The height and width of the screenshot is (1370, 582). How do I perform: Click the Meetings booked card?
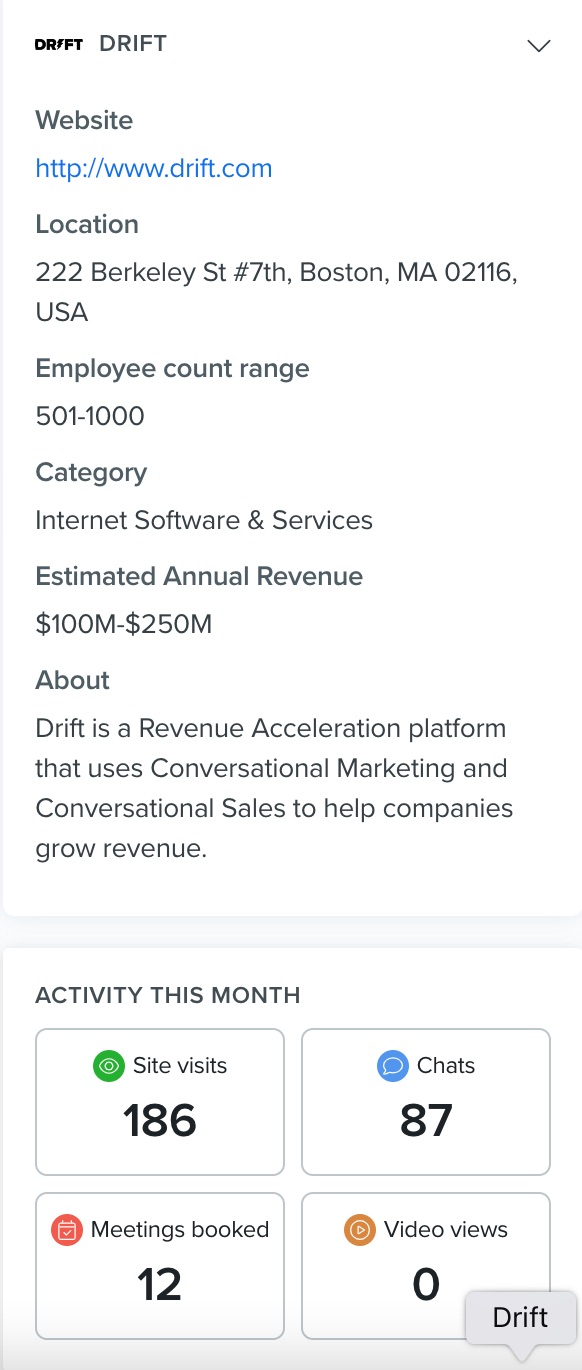pos(160,1266)
